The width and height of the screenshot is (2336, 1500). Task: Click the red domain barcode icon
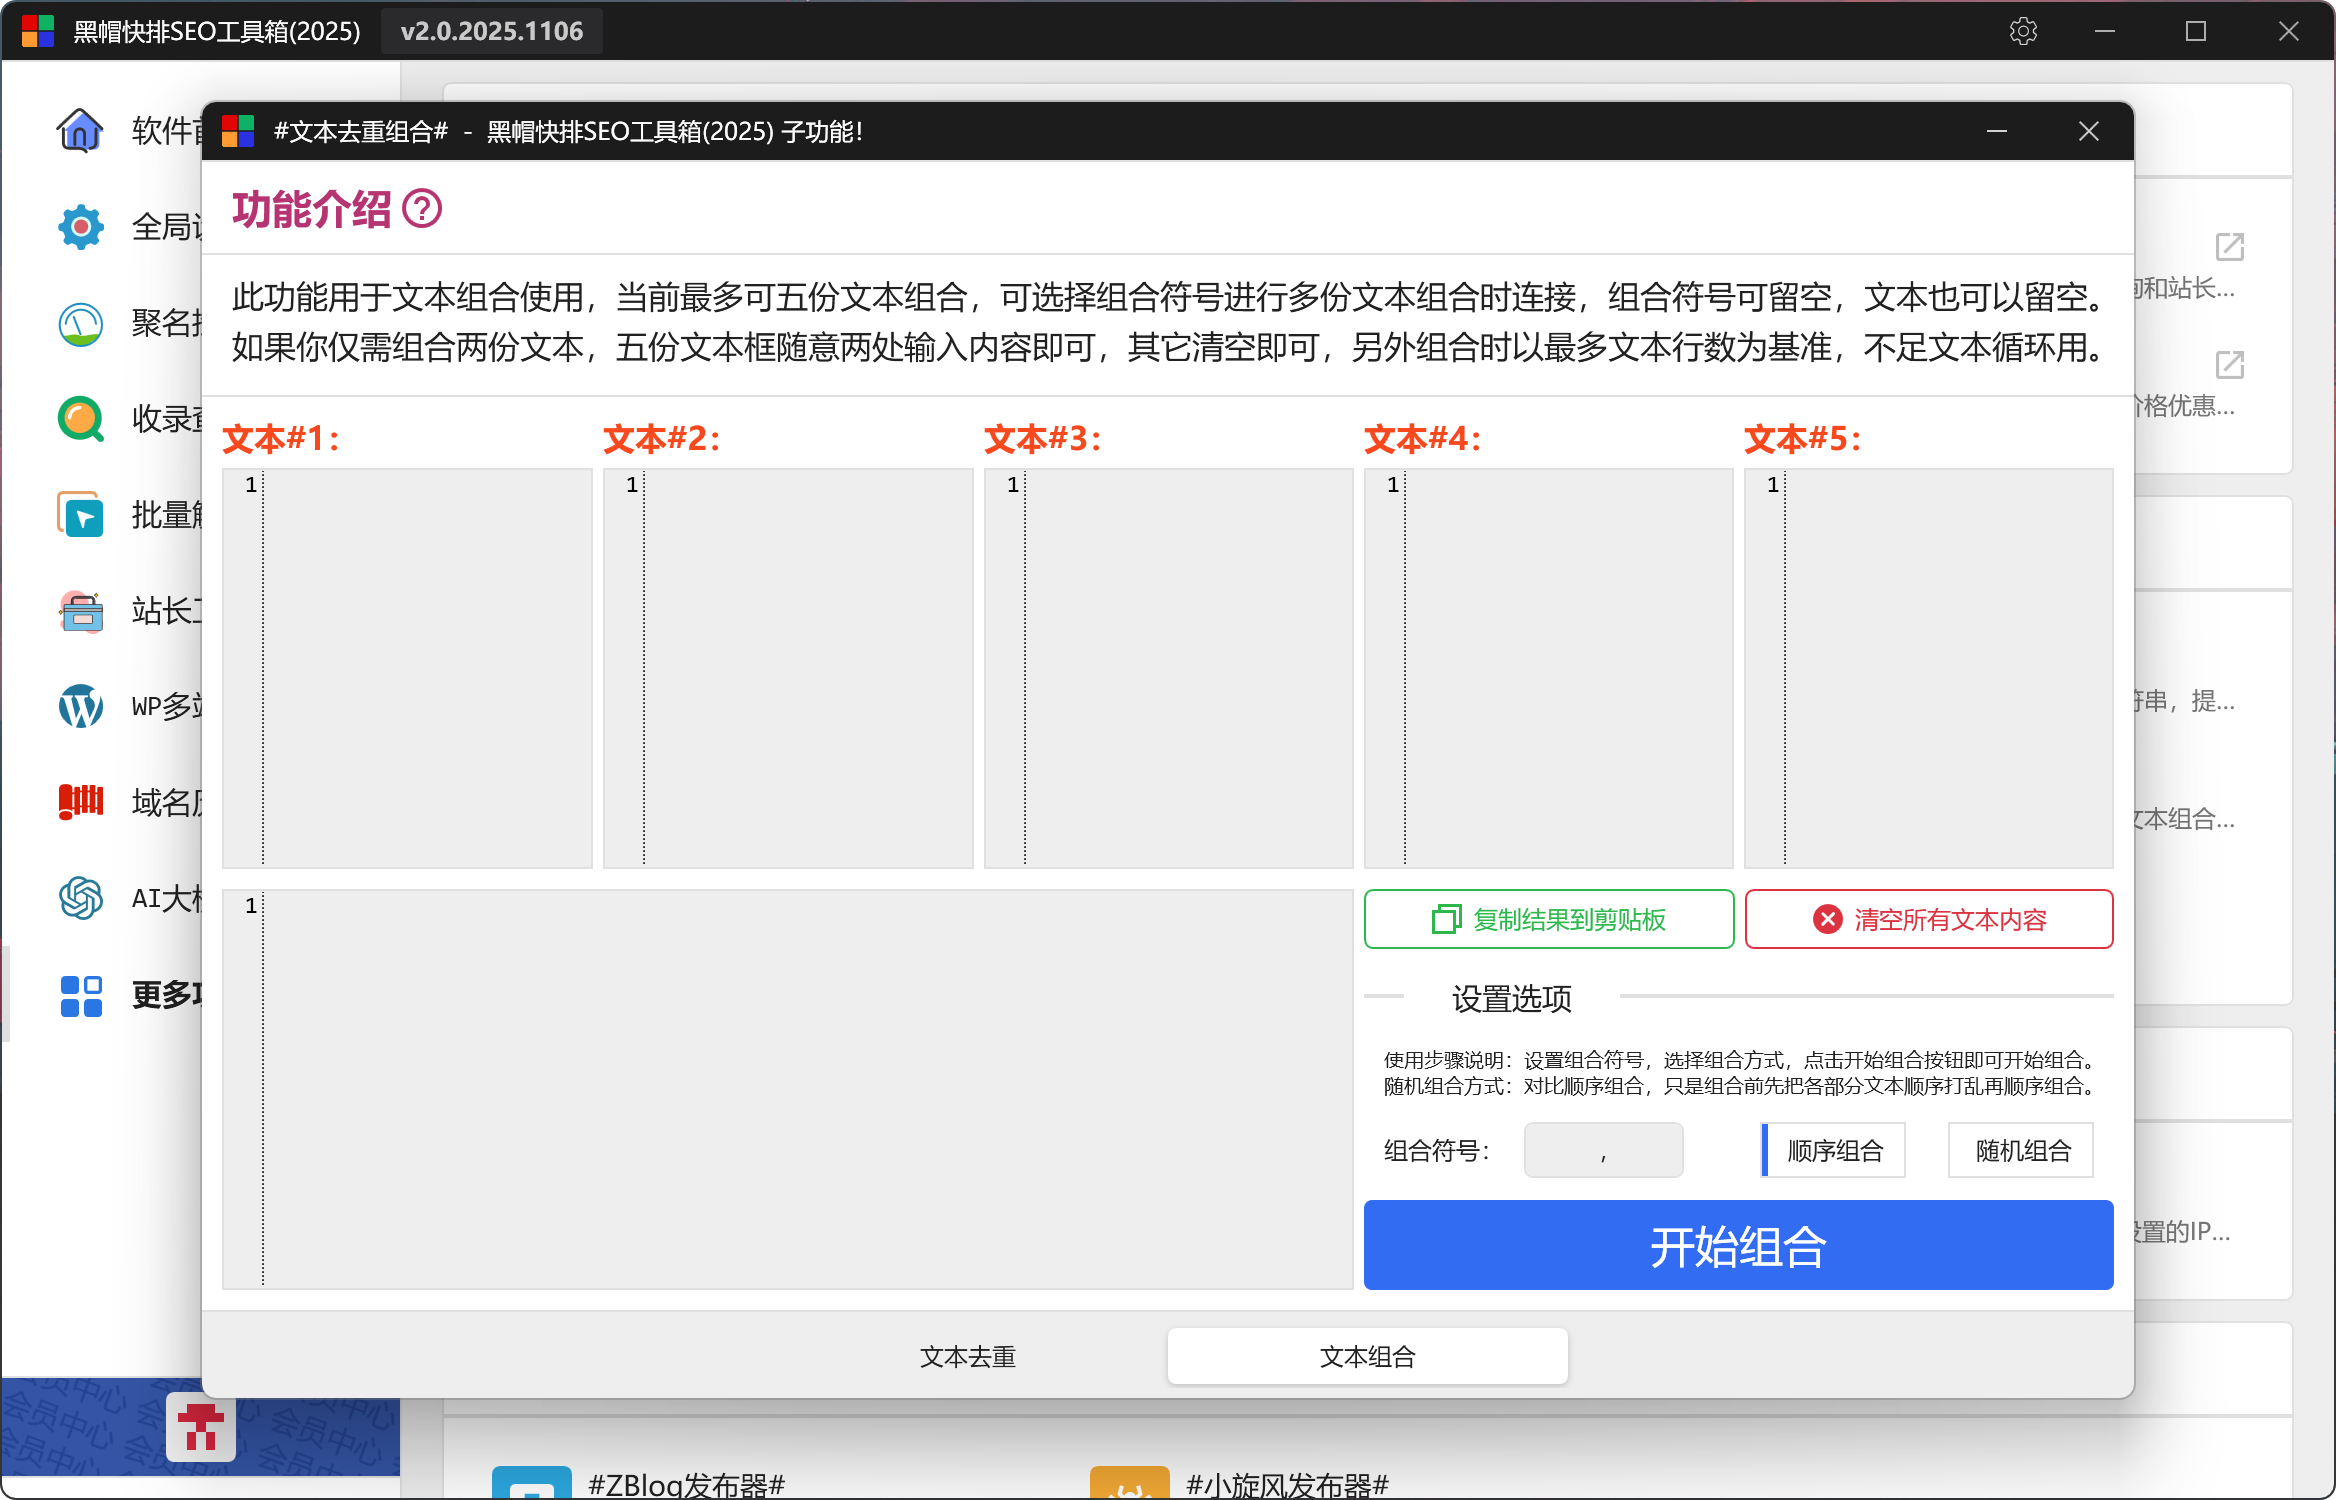(80, 802)
